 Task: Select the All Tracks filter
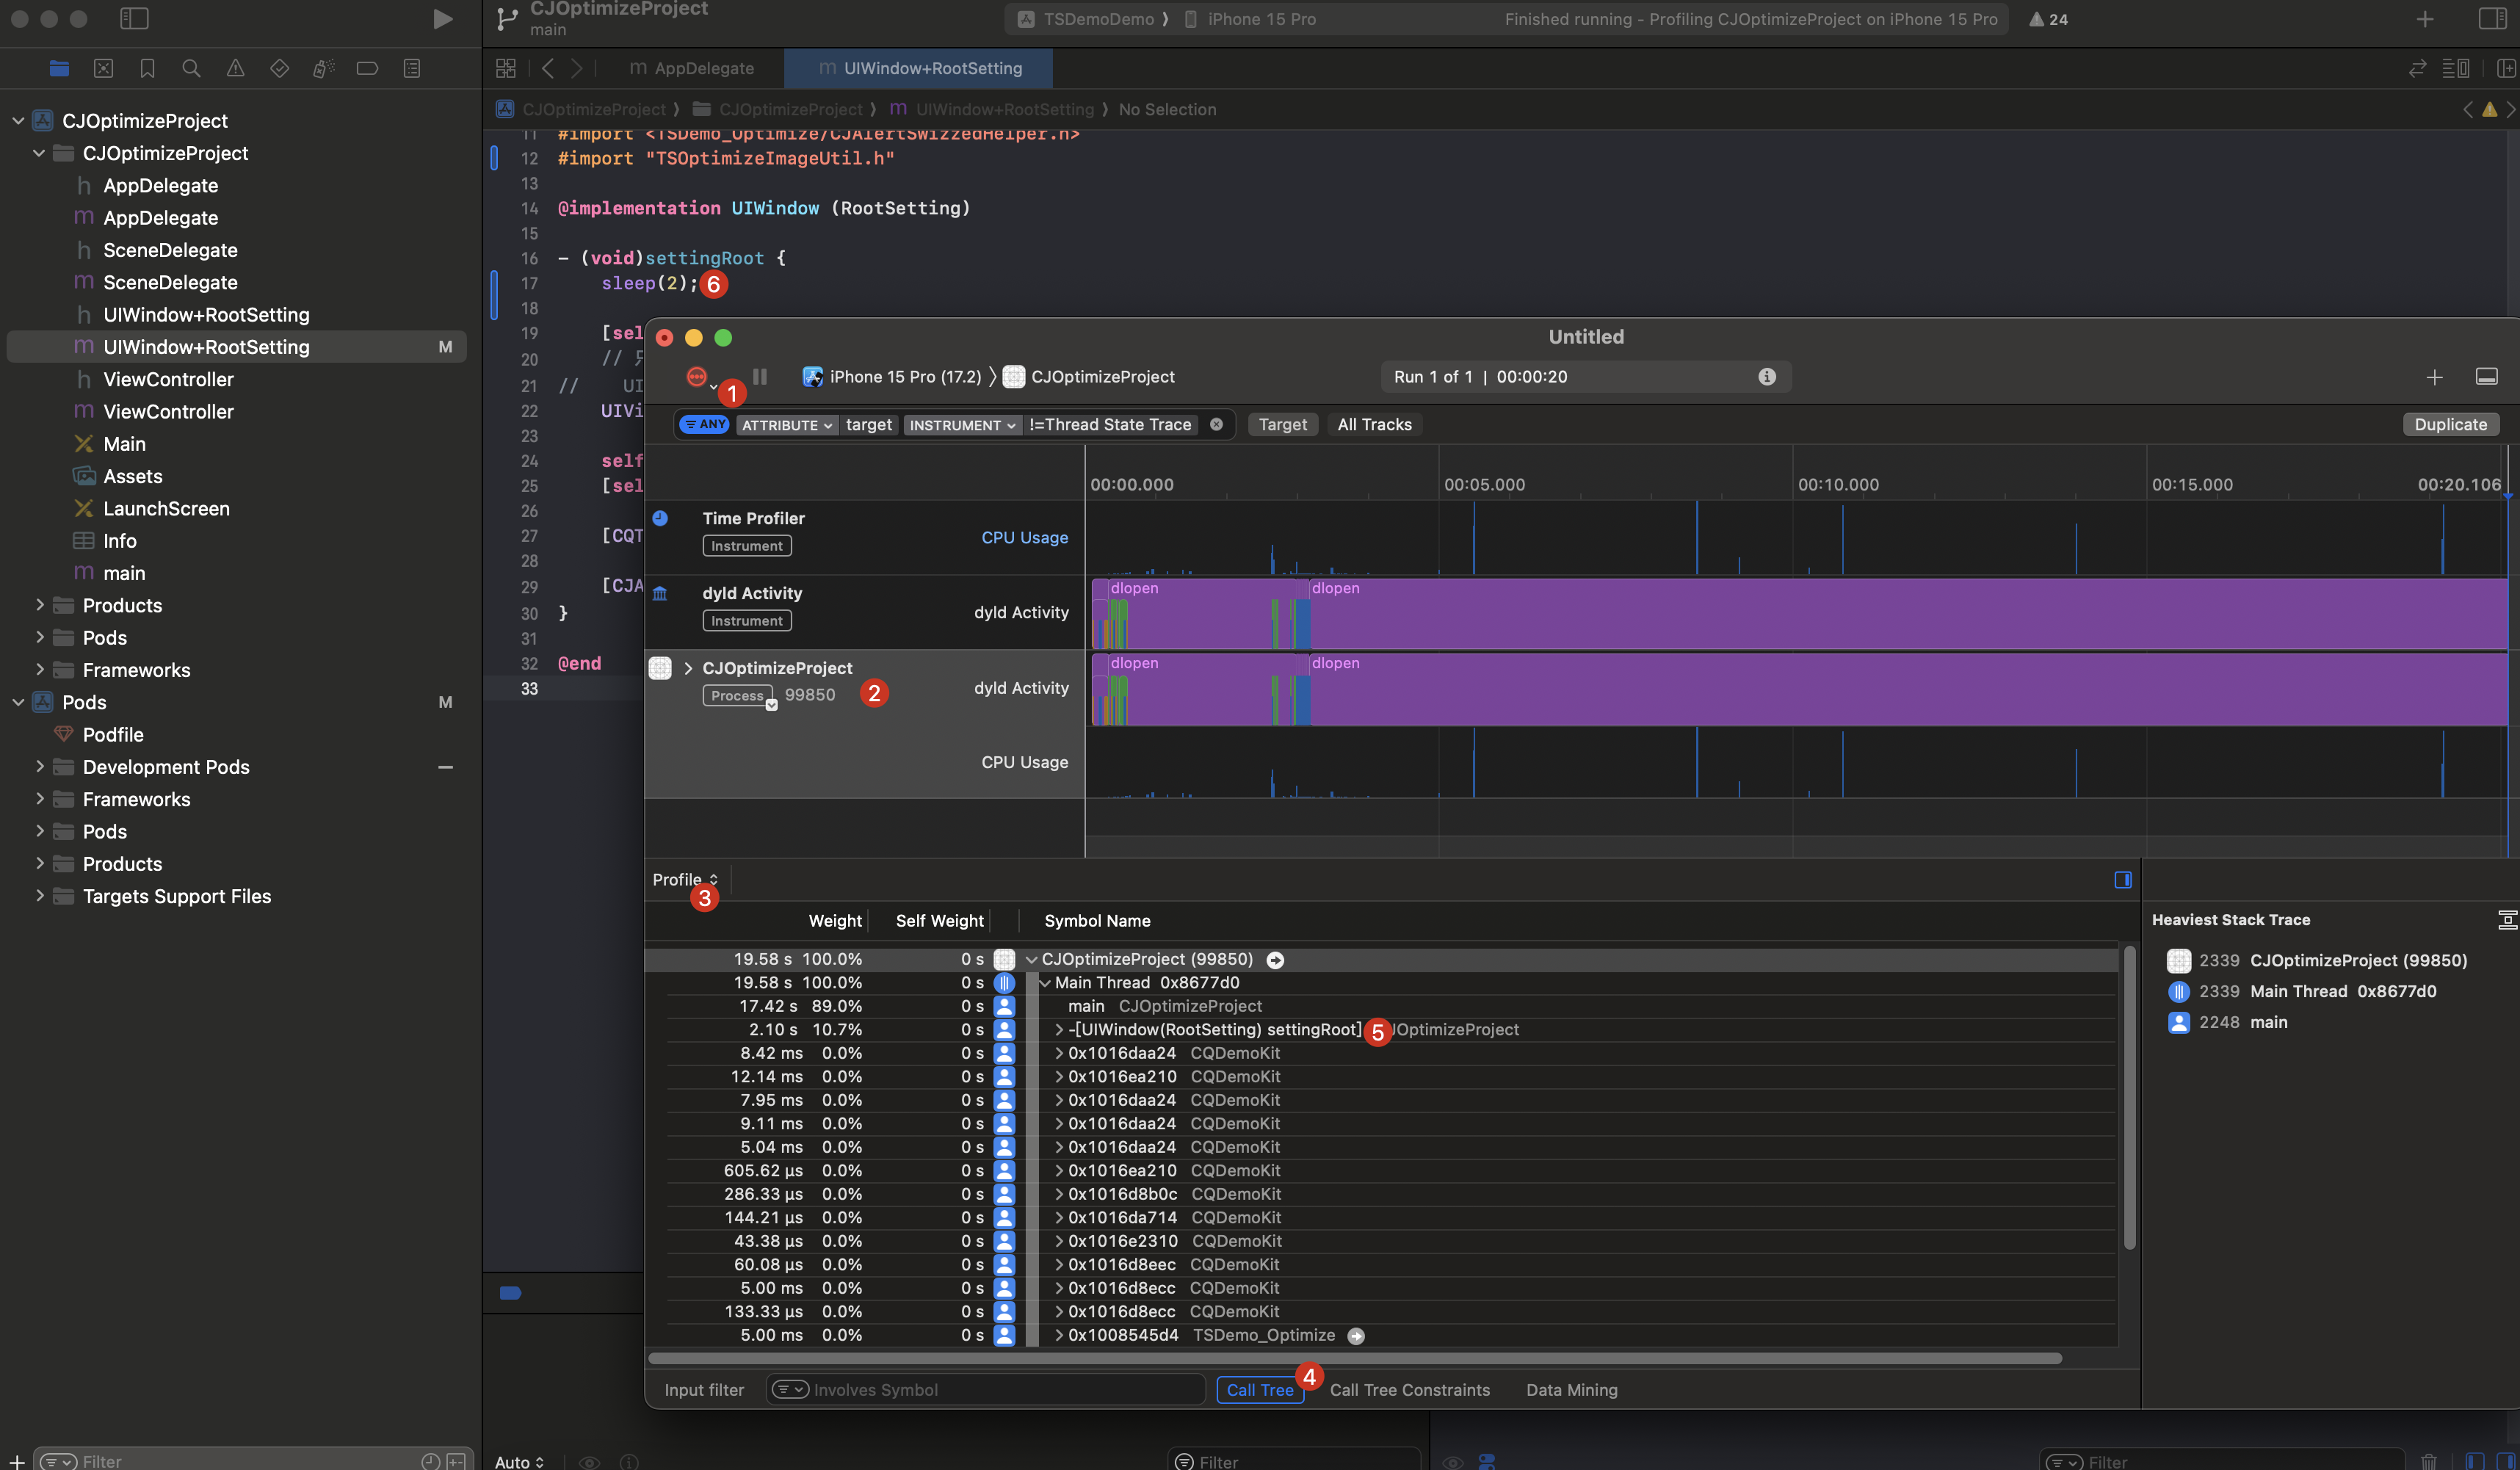point(1374,424)
